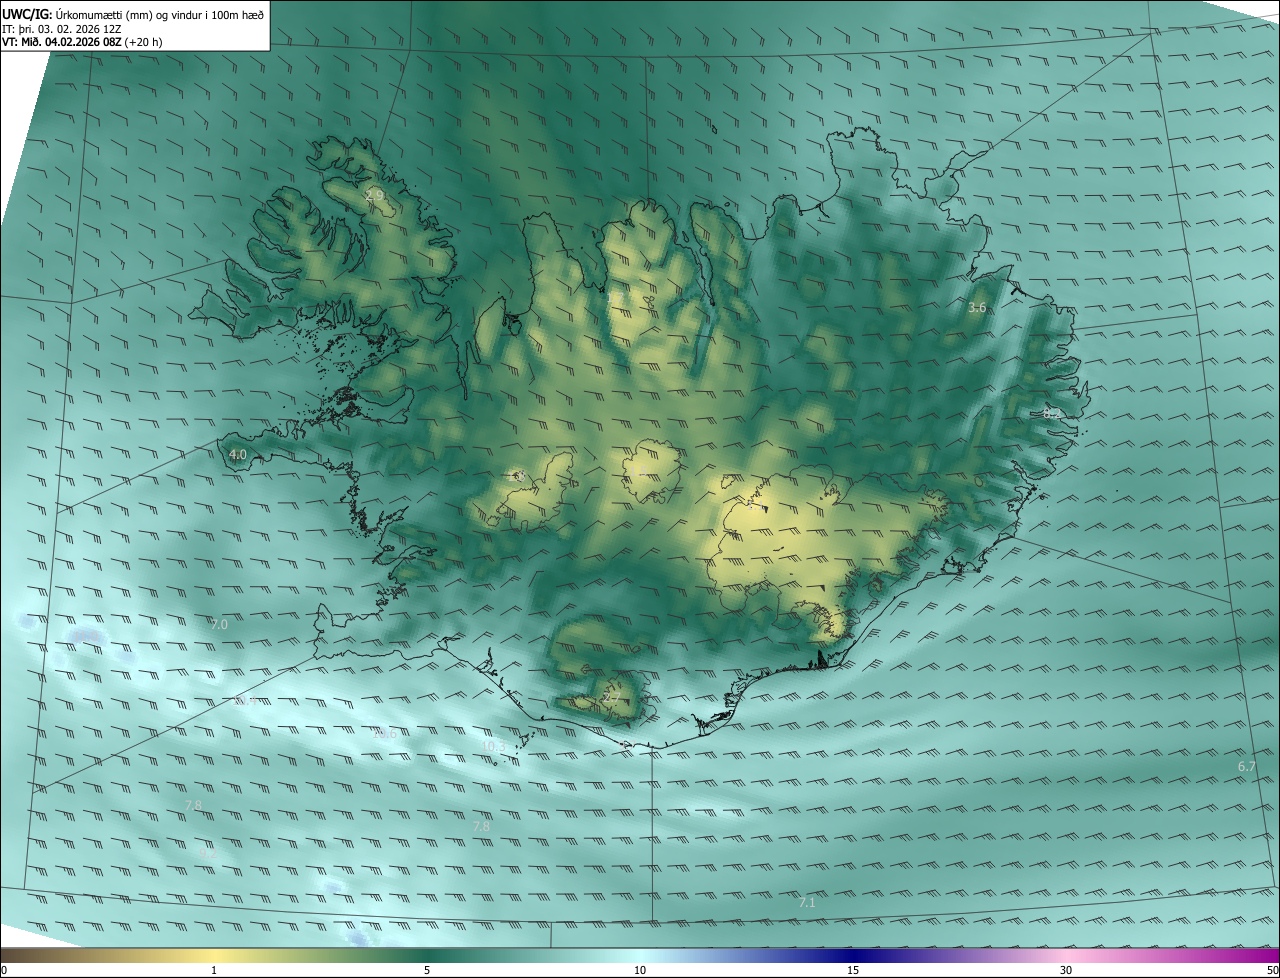Click the valid time 'VT: Mið. 04.02.2026 08Z (+20 h)'
Image resolution: width=1280 pixels, height=978 pixels.
83,42
